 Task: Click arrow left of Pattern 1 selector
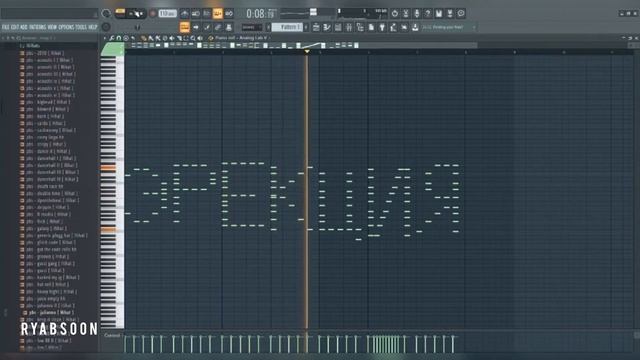(x=268, y=27)
